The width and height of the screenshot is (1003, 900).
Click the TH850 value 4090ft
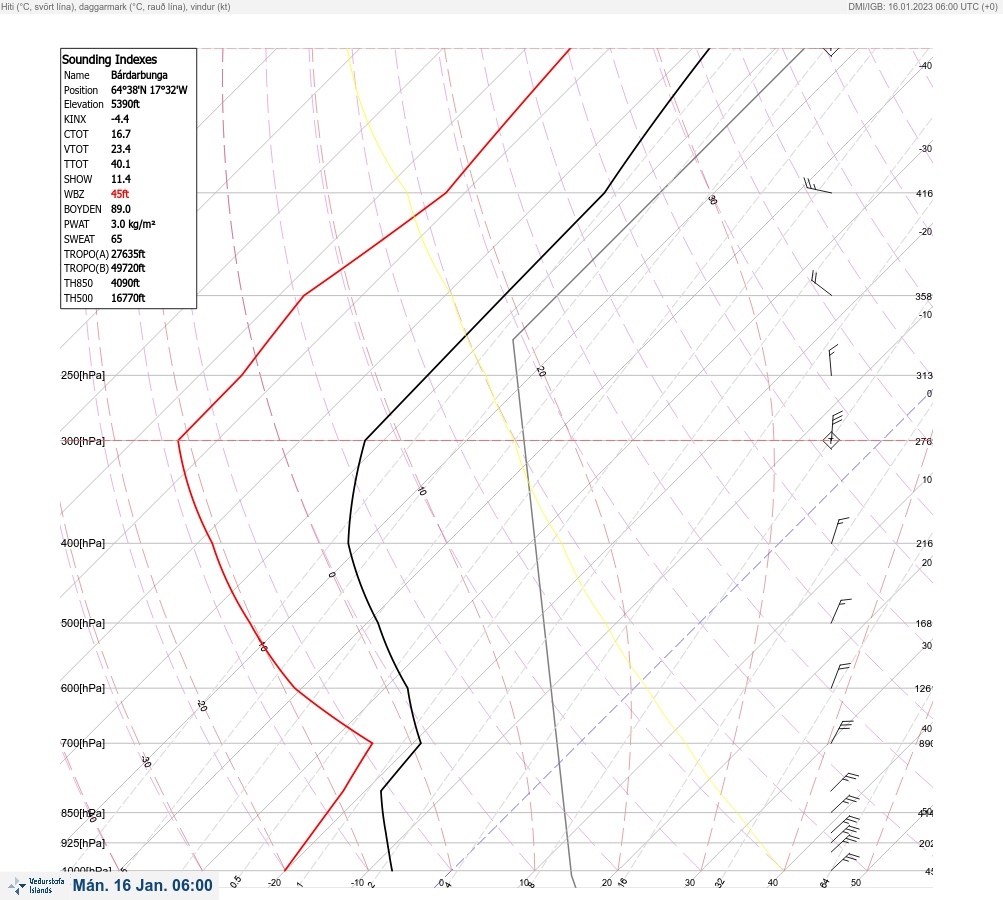point(125,283)
